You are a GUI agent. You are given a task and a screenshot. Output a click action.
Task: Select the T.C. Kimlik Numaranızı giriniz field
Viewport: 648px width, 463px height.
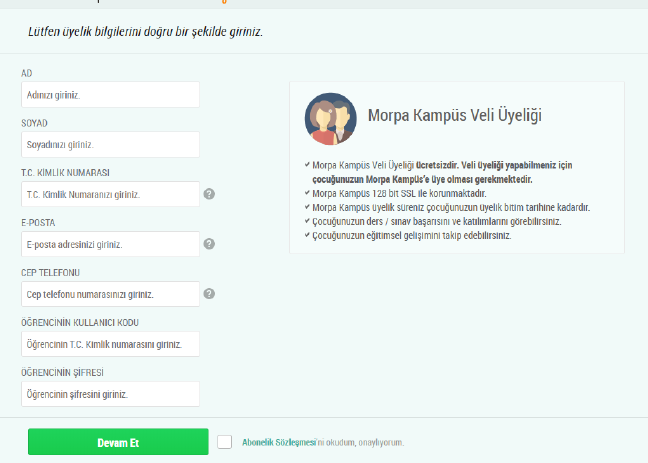click(110, 194)
